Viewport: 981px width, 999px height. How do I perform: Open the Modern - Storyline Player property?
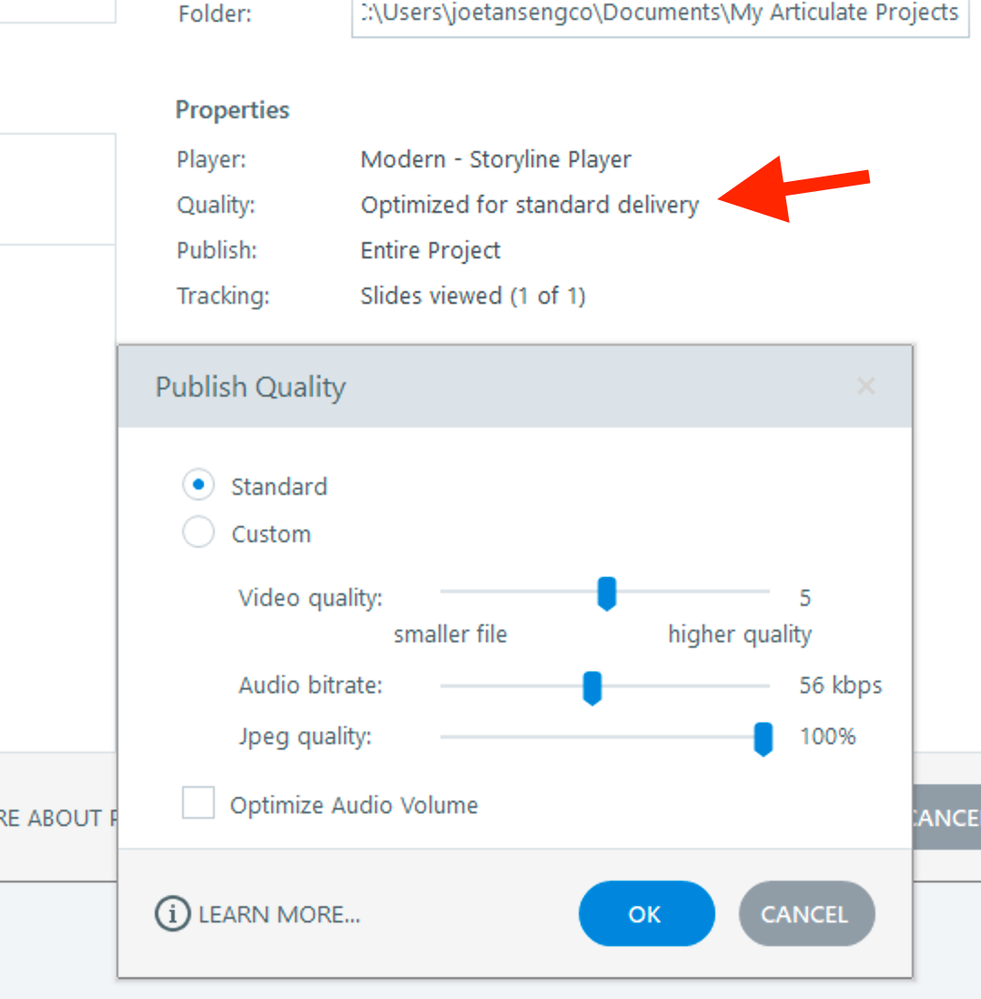click(496, 159)
